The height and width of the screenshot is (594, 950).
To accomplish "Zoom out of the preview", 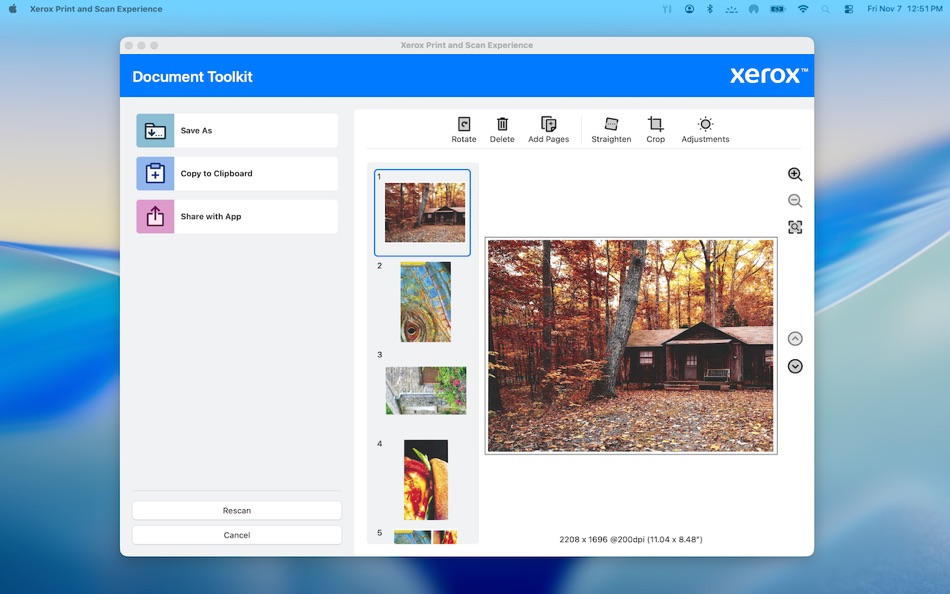I will [x=794, y=200].
